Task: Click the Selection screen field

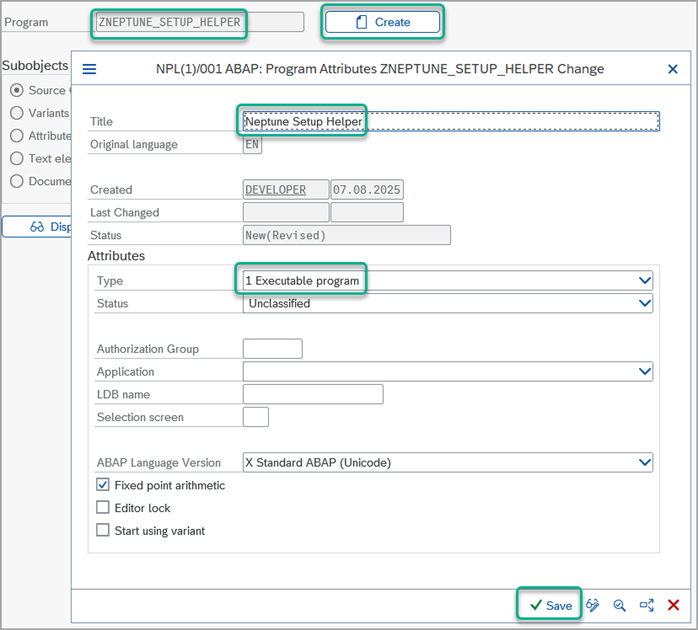Action: click(x=256, y=417)
